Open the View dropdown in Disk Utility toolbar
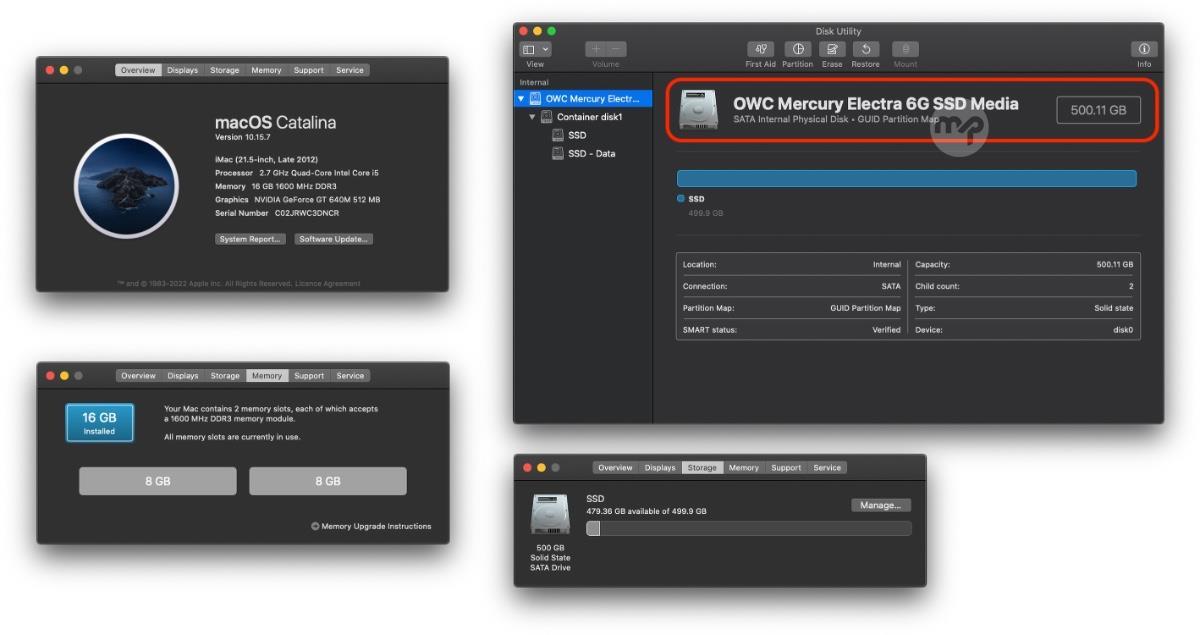This screenshot has height=635, width=1200. click(x=535, y=49)
